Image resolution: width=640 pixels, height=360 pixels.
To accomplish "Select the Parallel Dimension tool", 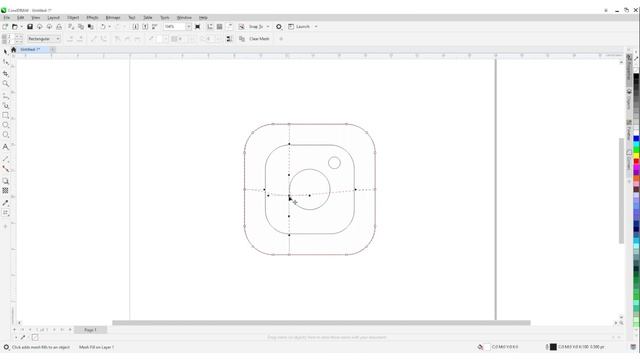I will point(5,159).
